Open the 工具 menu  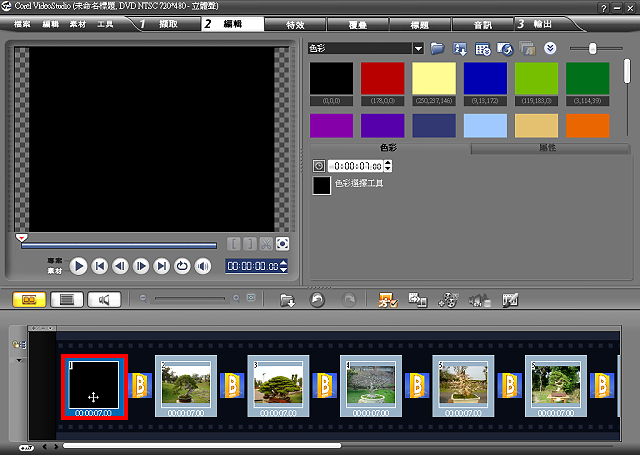[105, 24]
